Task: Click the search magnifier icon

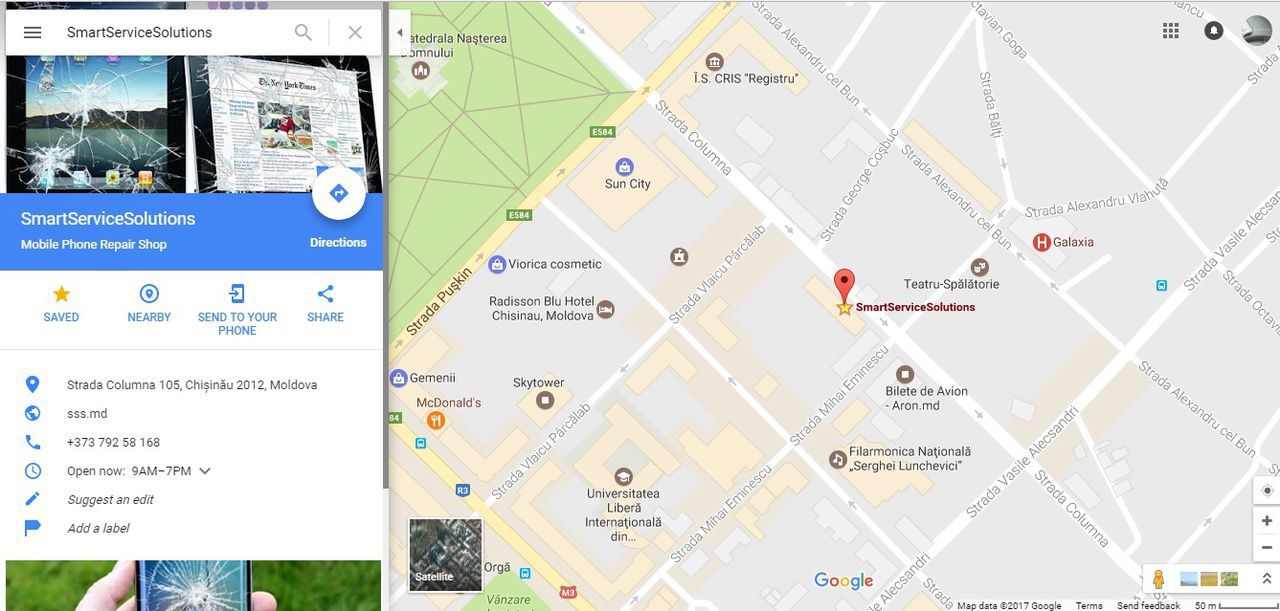Action: pyautogui.click(x=303, y=32)
